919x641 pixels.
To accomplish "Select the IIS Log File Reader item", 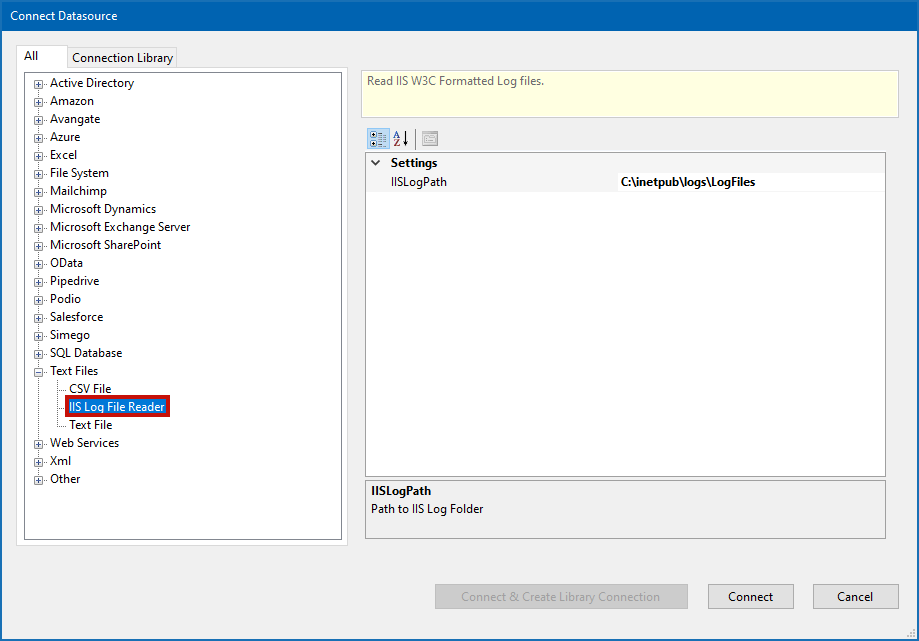I will [x=117, y=407].
